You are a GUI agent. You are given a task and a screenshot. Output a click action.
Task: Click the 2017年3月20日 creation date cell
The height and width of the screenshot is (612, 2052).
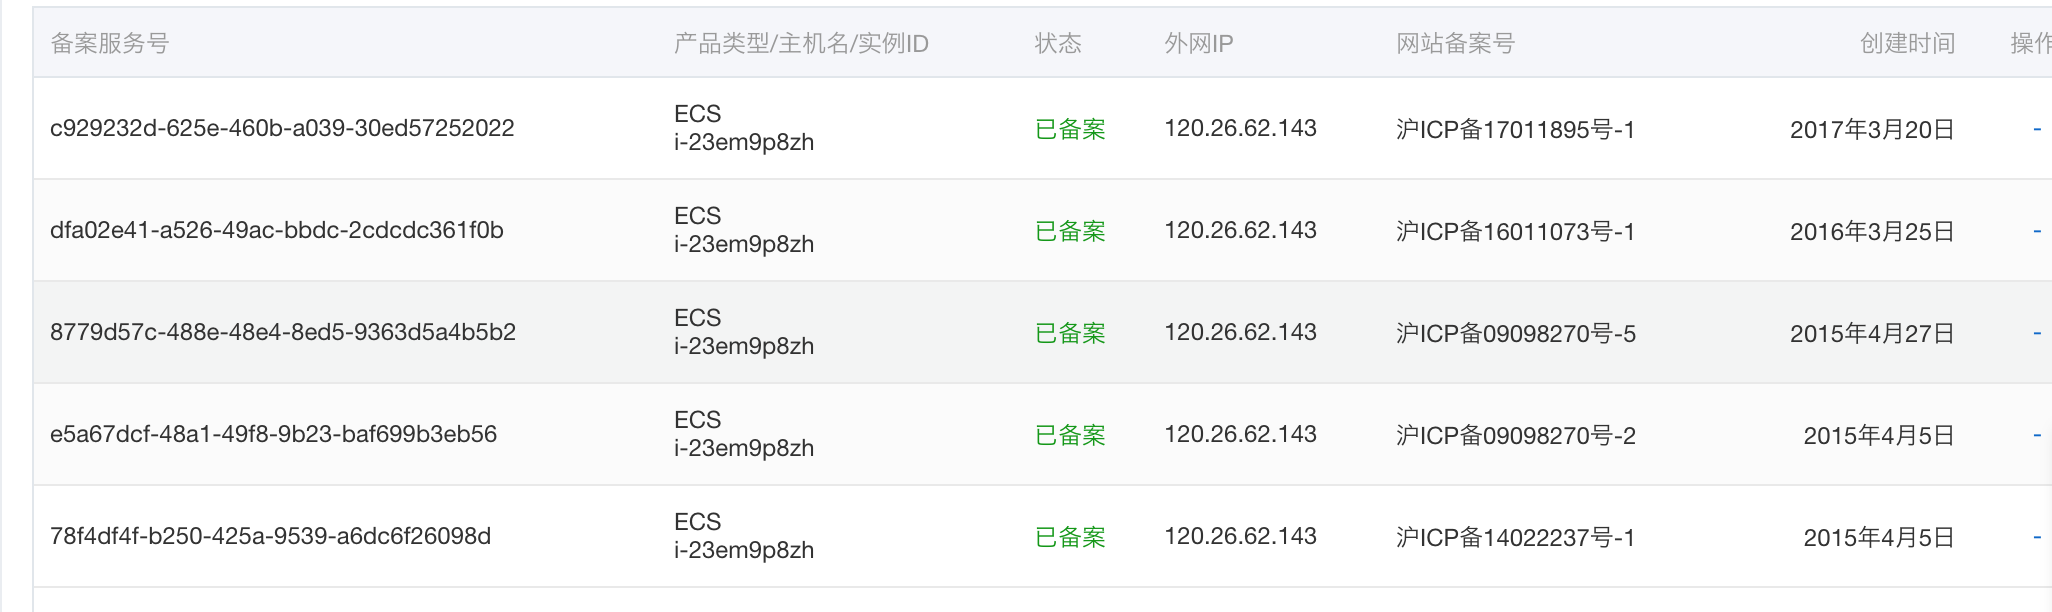coord(1872,130)
